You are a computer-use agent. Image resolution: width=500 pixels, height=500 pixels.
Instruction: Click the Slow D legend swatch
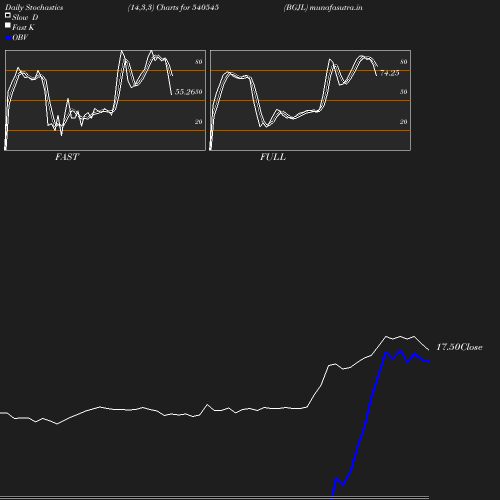pyautogui.click(x=8, y=15)
